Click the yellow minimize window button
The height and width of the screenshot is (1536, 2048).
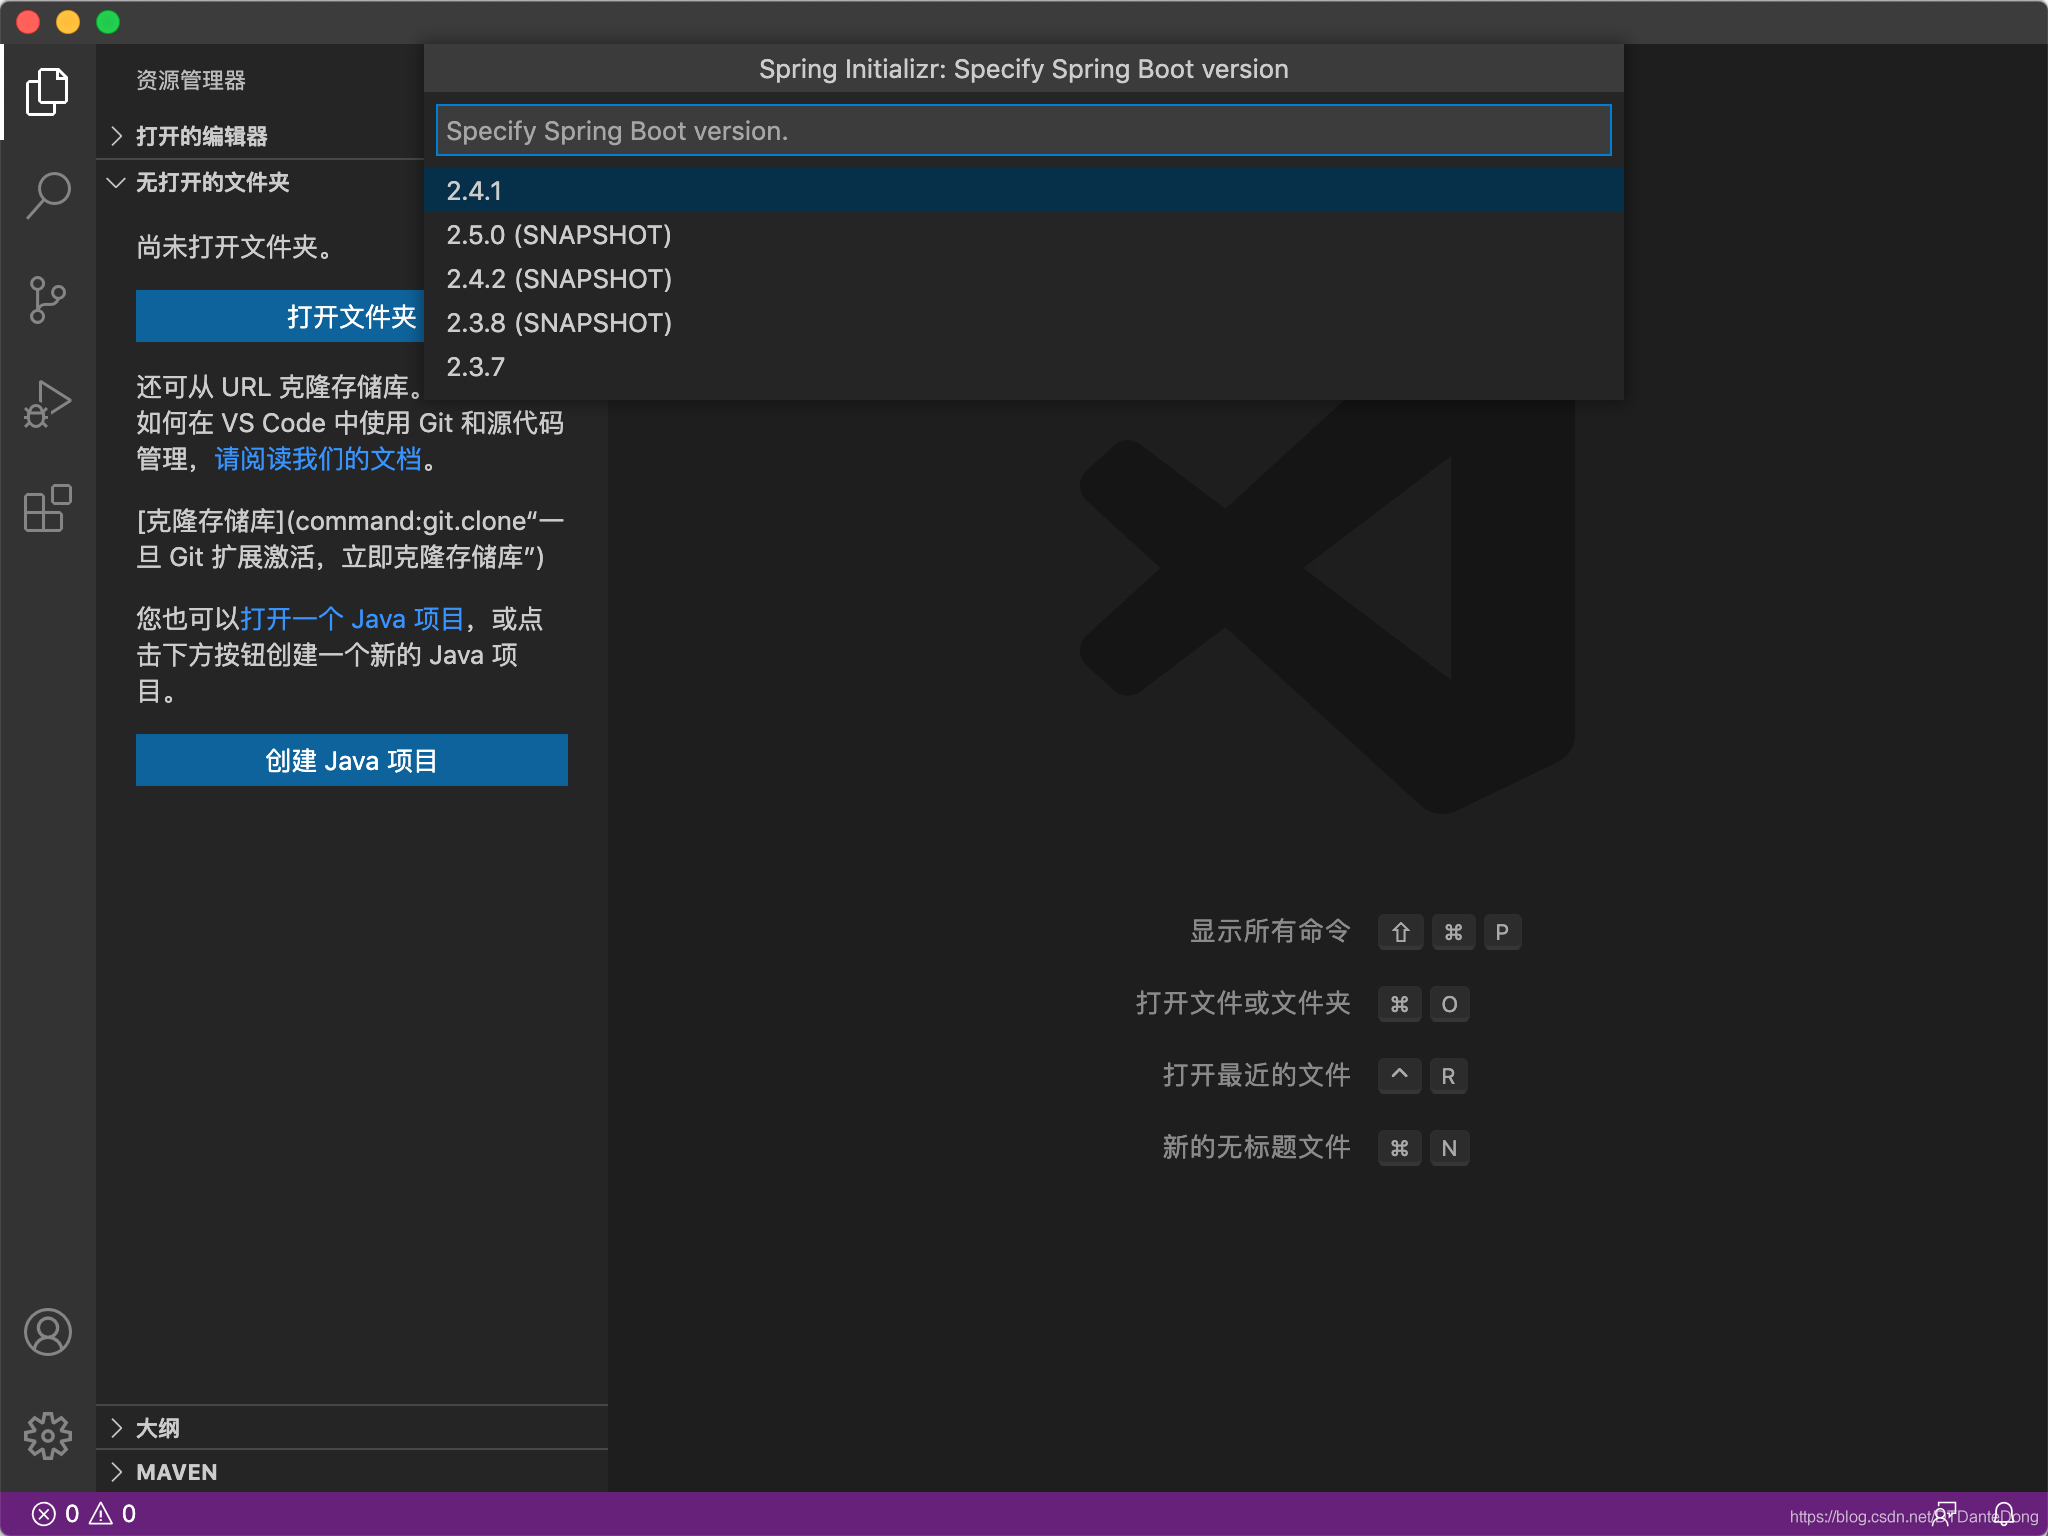pos(68,22)
